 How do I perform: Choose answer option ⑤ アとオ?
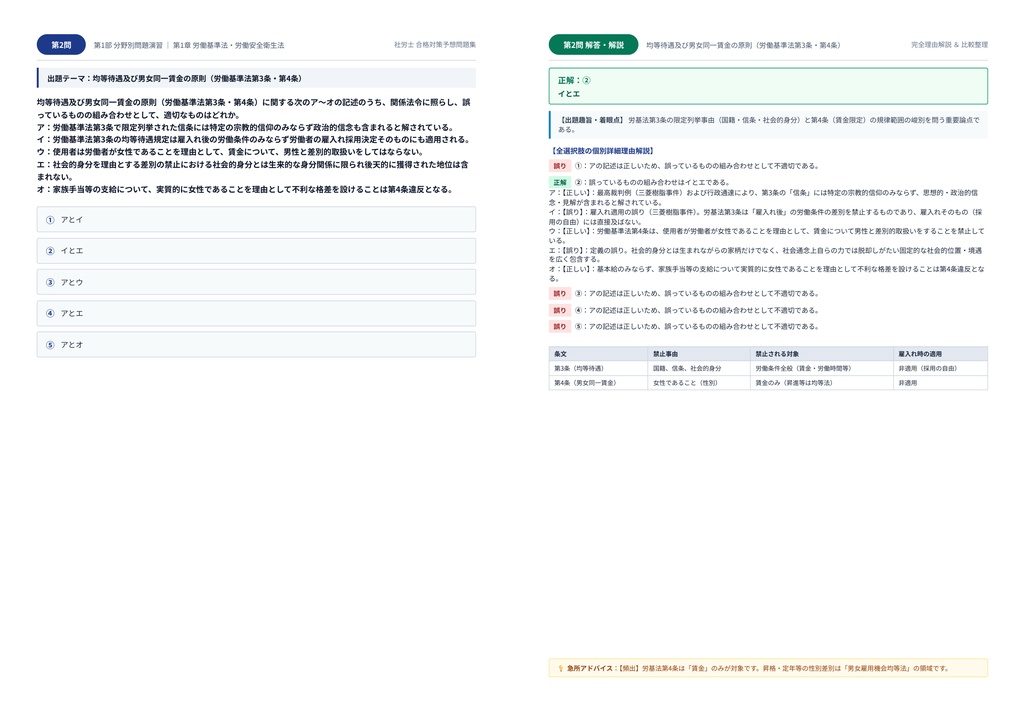pos(256,345)
